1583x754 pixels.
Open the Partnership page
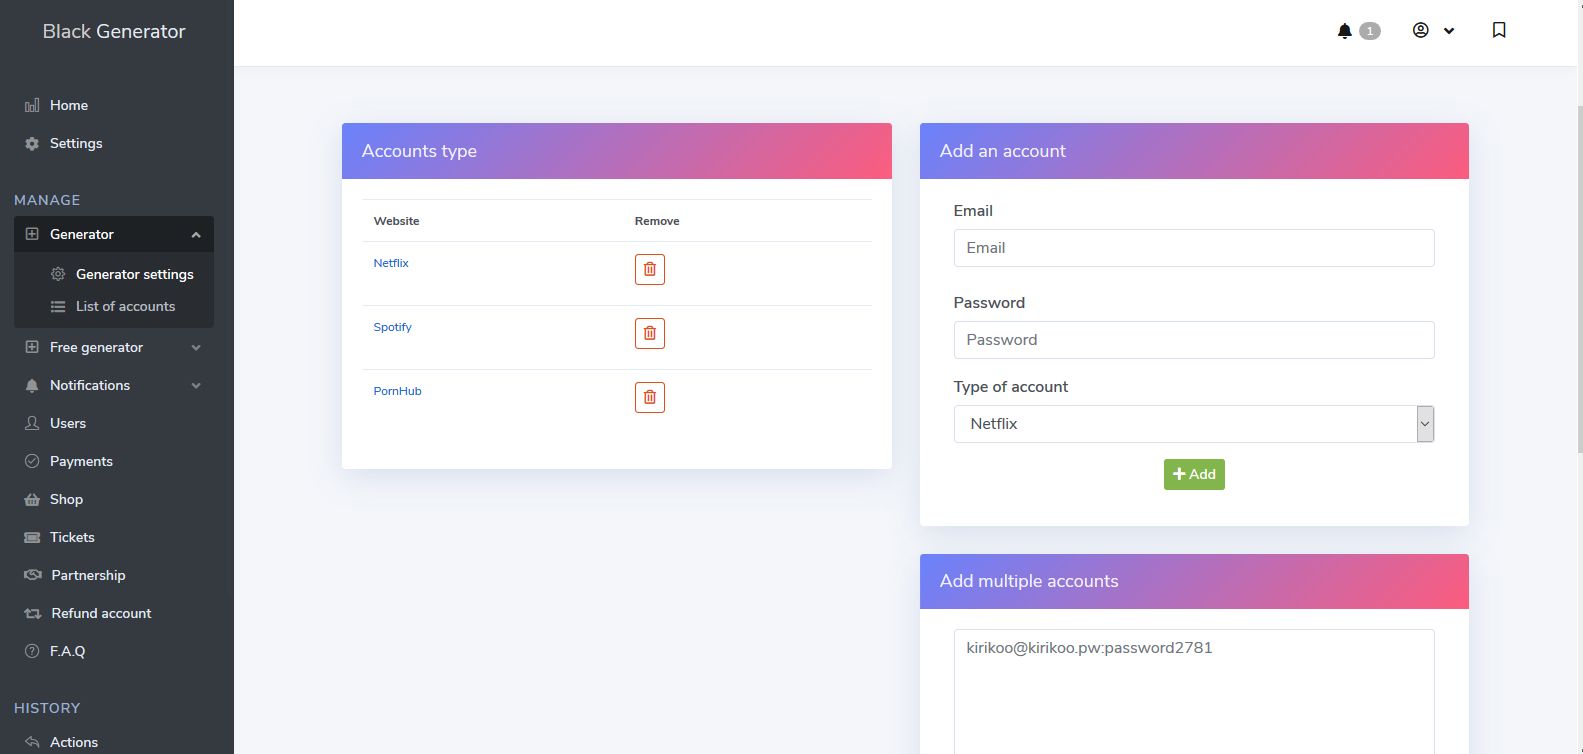pyautogui.click(x=88, y=575)
